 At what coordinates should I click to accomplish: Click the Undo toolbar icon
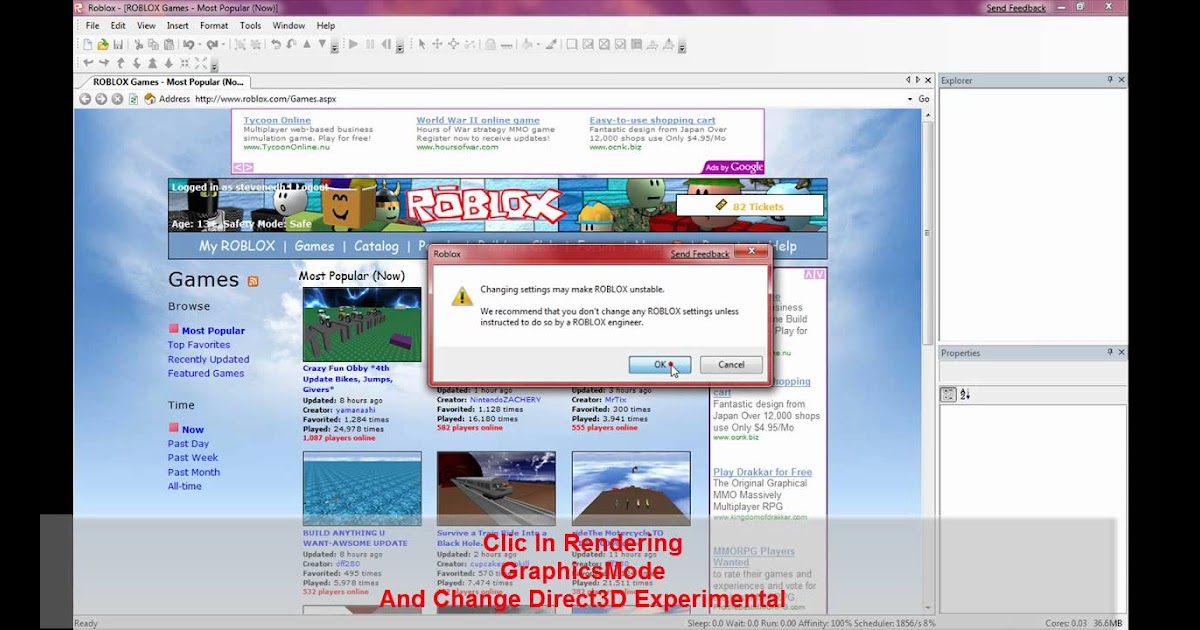coord(188,44)
